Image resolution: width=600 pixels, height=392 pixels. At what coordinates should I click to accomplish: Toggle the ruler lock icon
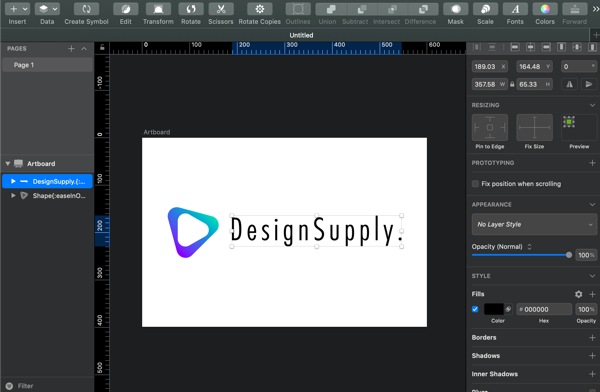pyautogui.click(x=102, y=47)
